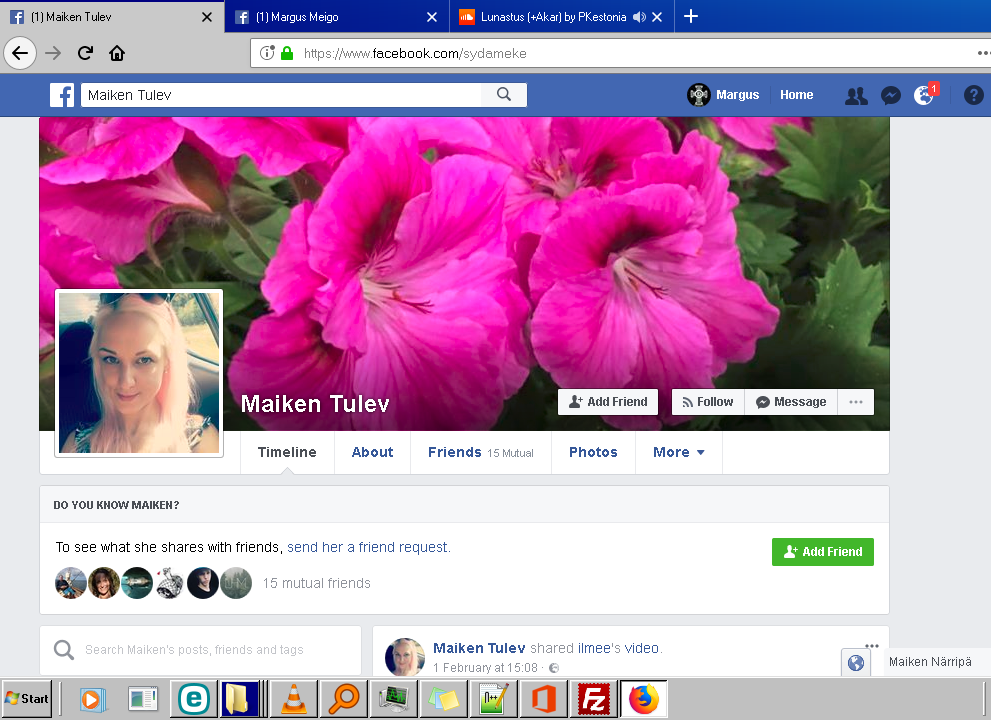Click the Maiken Tulev cover name
The width and height of the screenshot is (991, 720).
click(315, 404)
